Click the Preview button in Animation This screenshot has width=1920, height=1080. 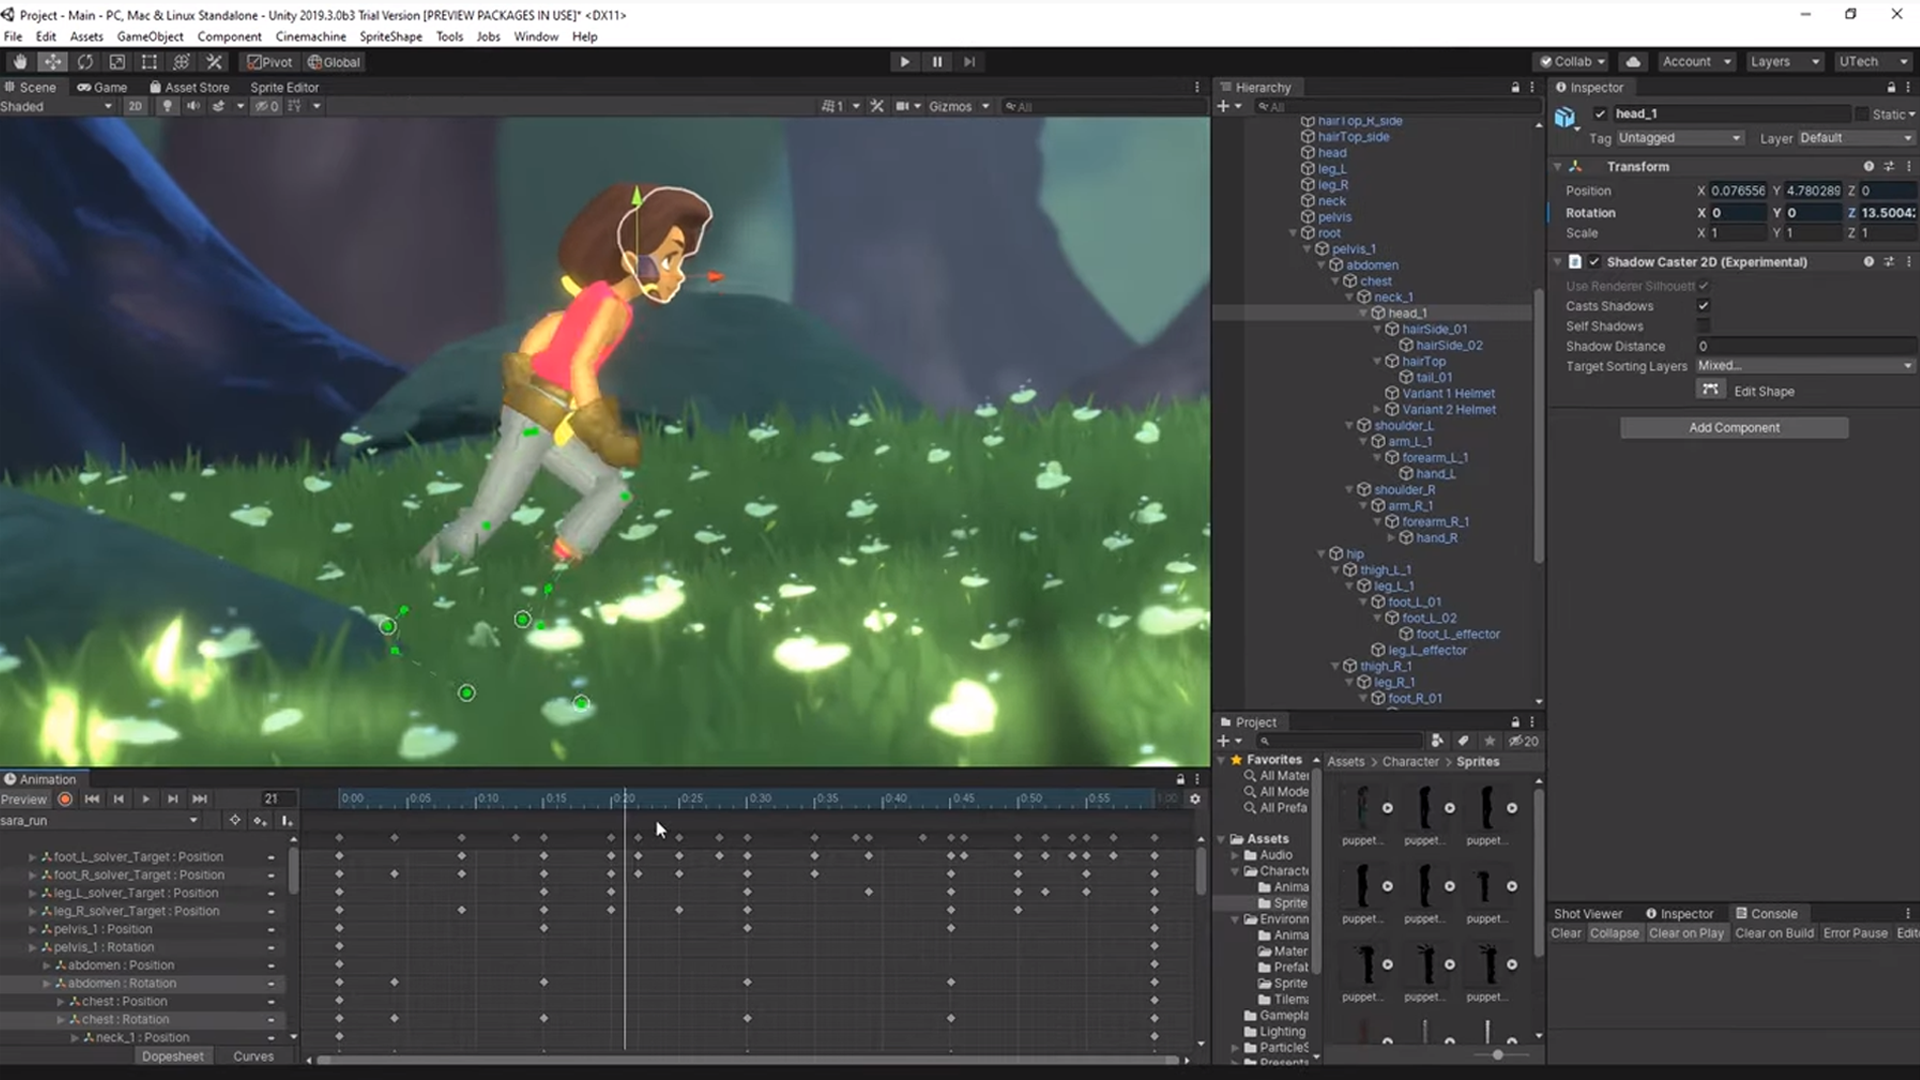click(24, 799)
